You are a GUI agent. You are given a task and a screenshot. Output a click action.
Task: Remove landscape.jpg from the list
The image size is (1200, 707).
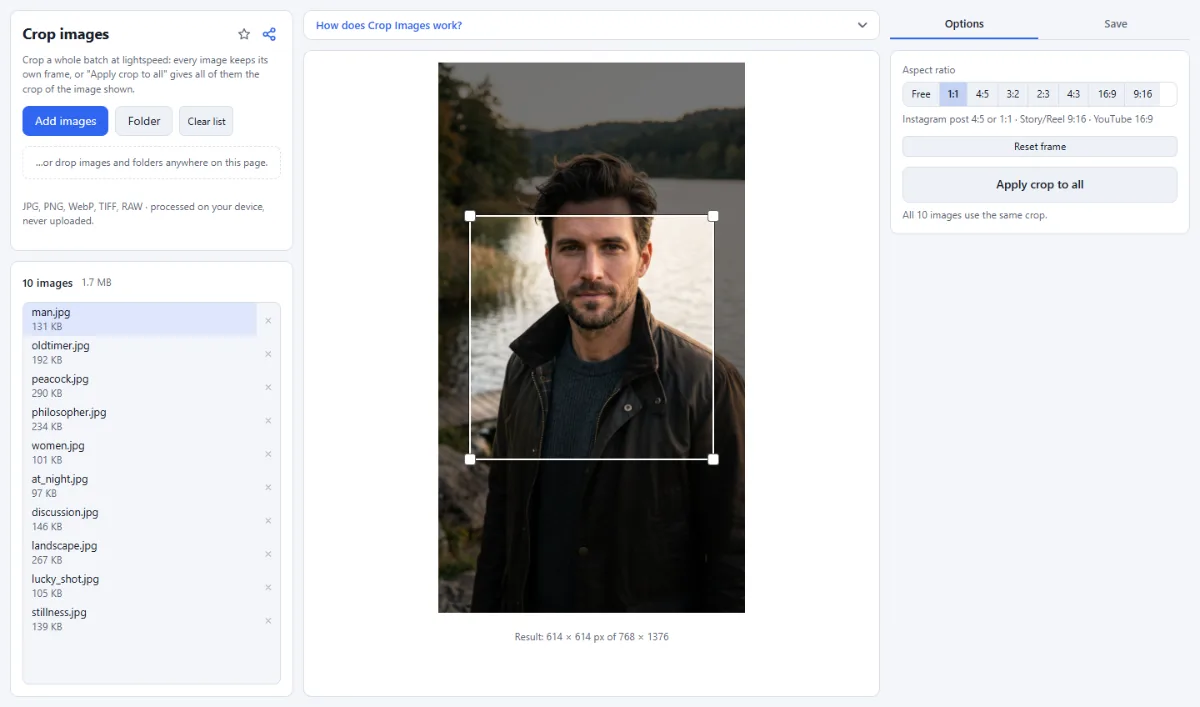point(268,554)
